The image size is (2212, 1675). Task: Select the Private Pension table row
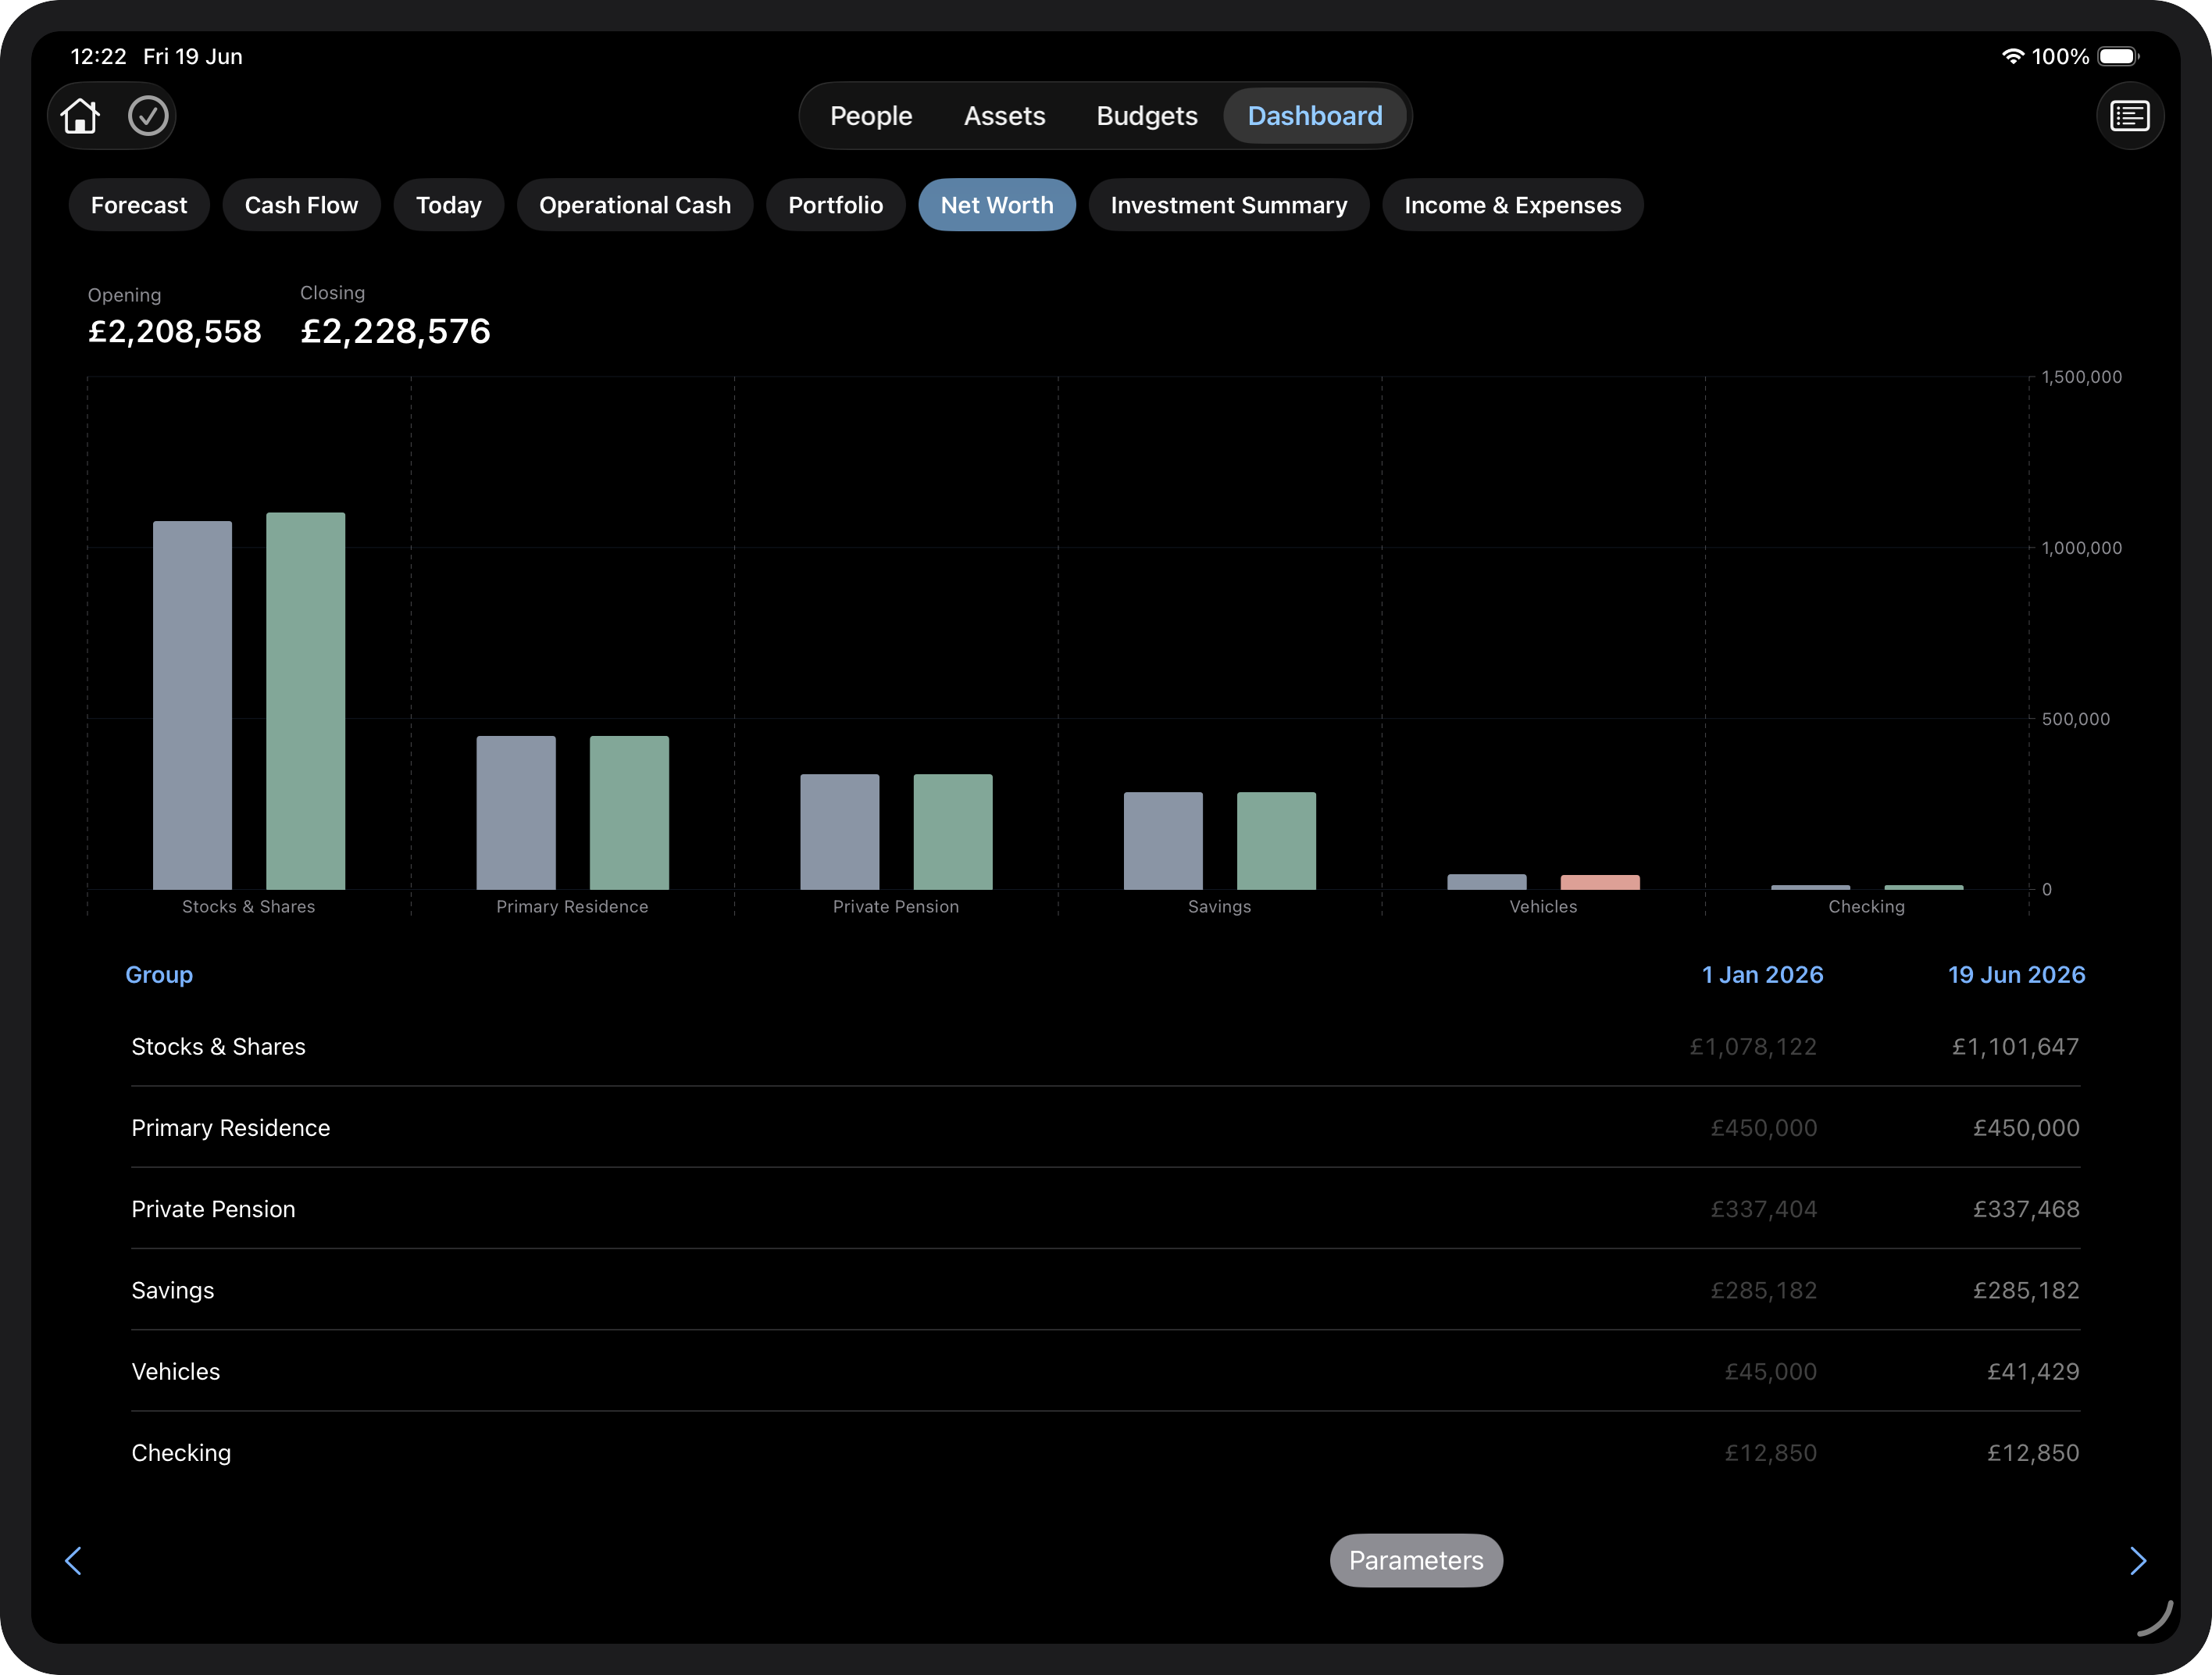pos(1105,1209)
